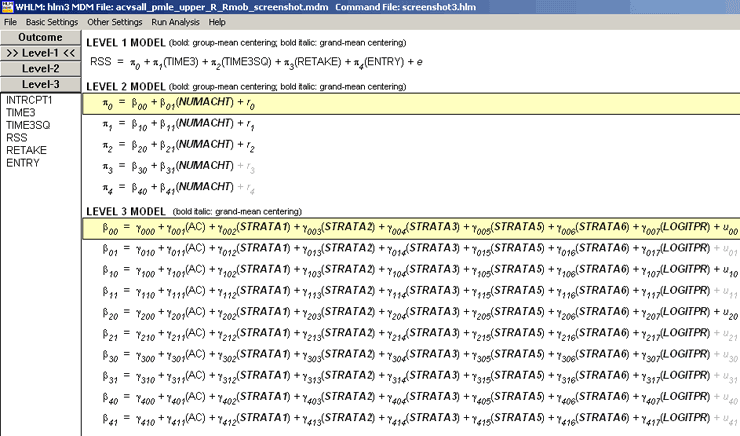This screenshot has height=436, width=740.
Task: Toggle the greyed u01 random effect
Action: click(730, 251)
